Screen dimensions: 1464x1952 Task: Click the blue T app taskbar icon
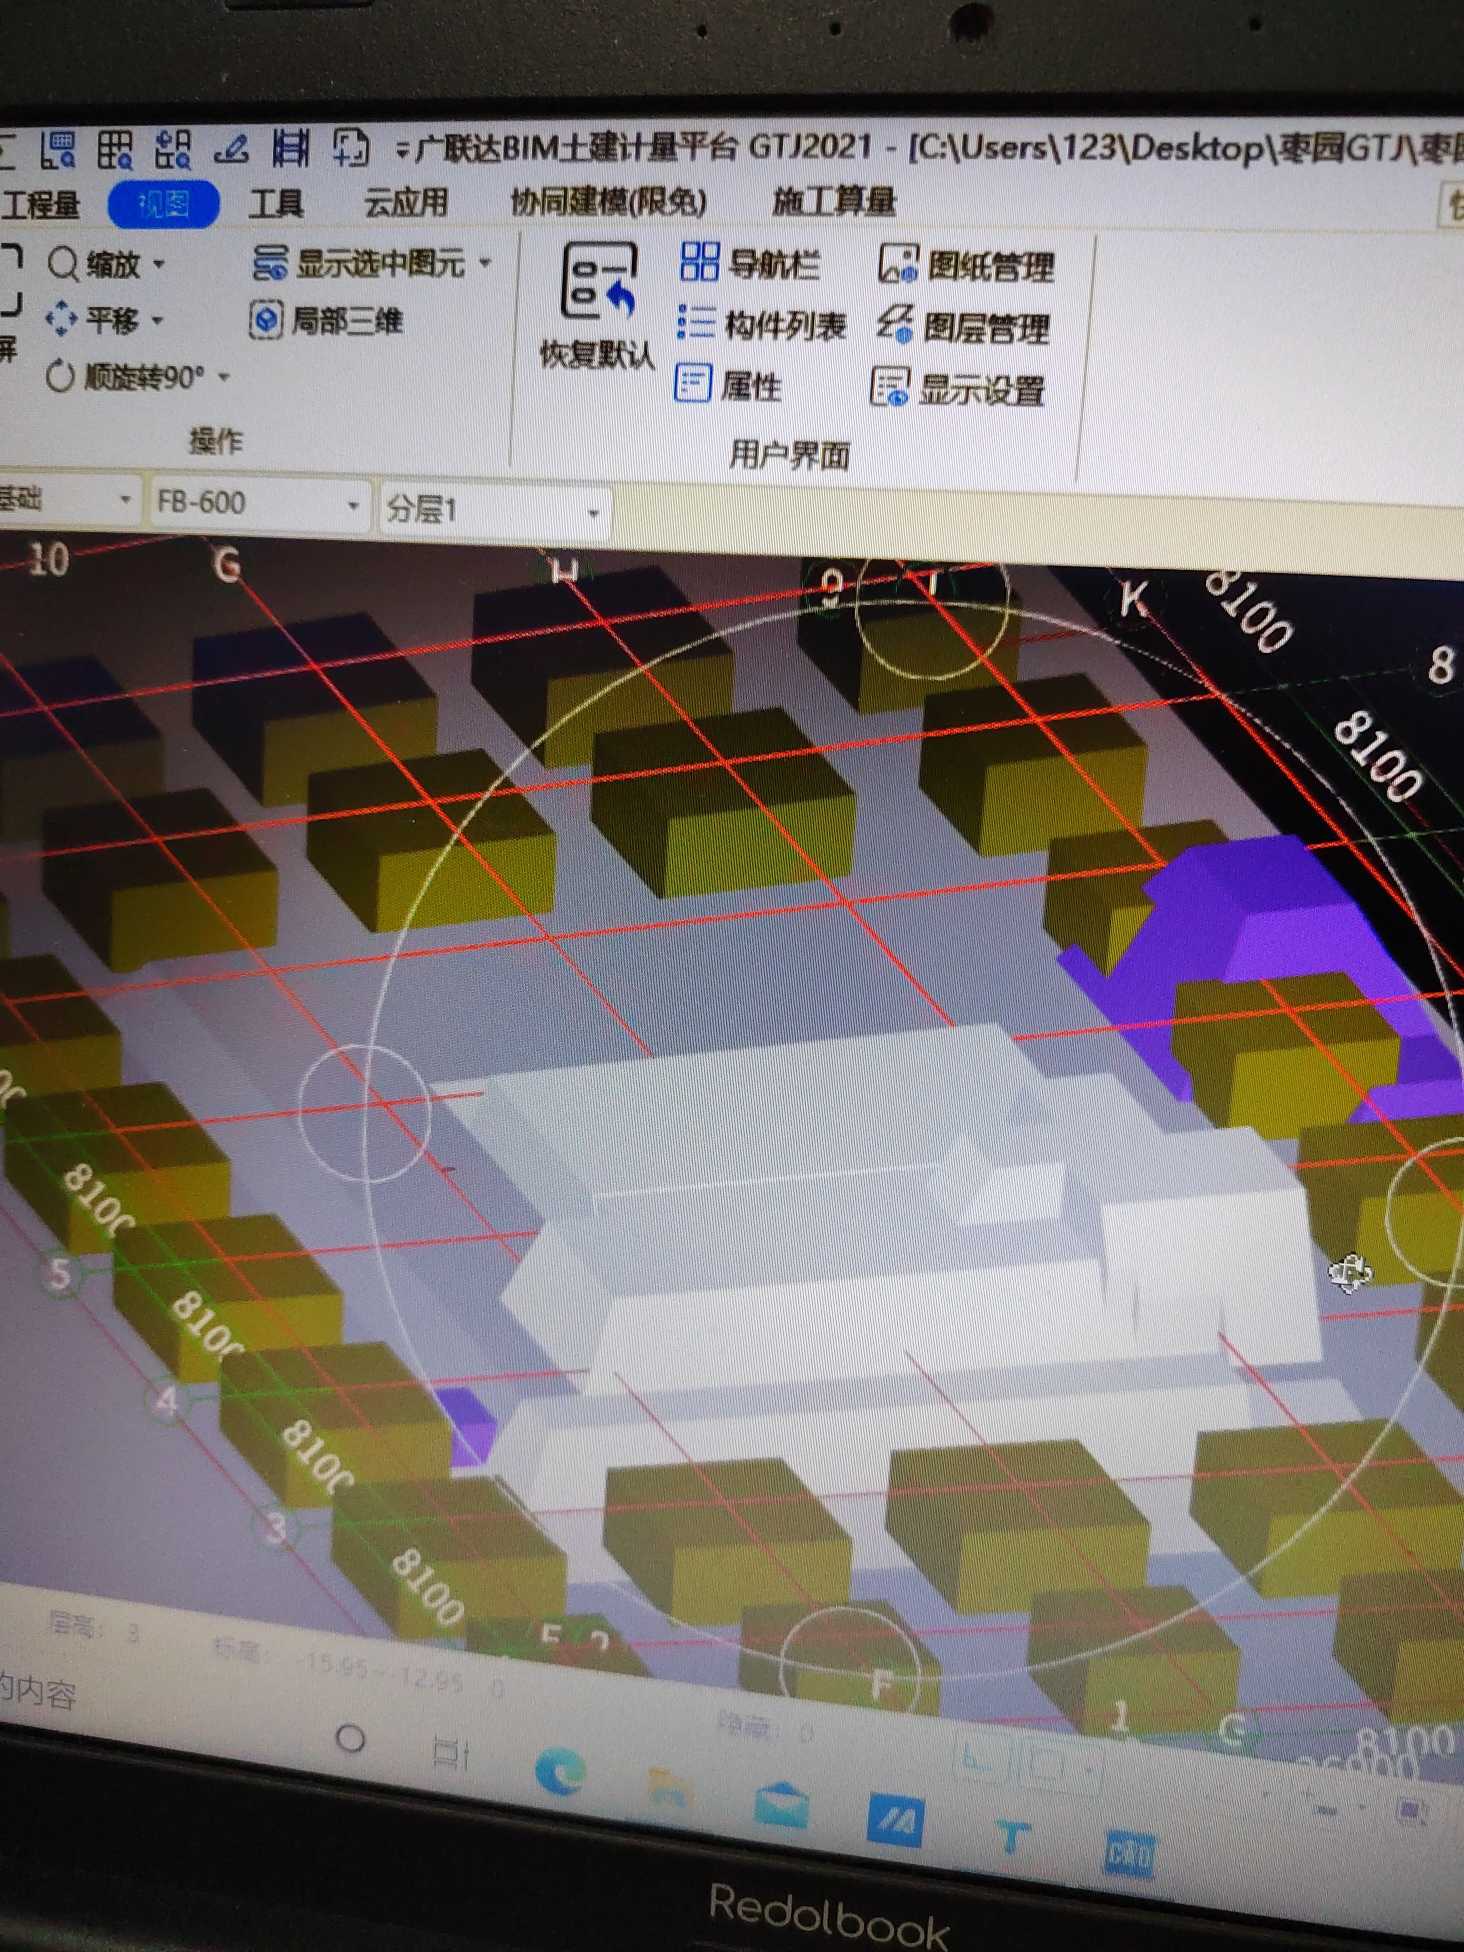1011,1837
